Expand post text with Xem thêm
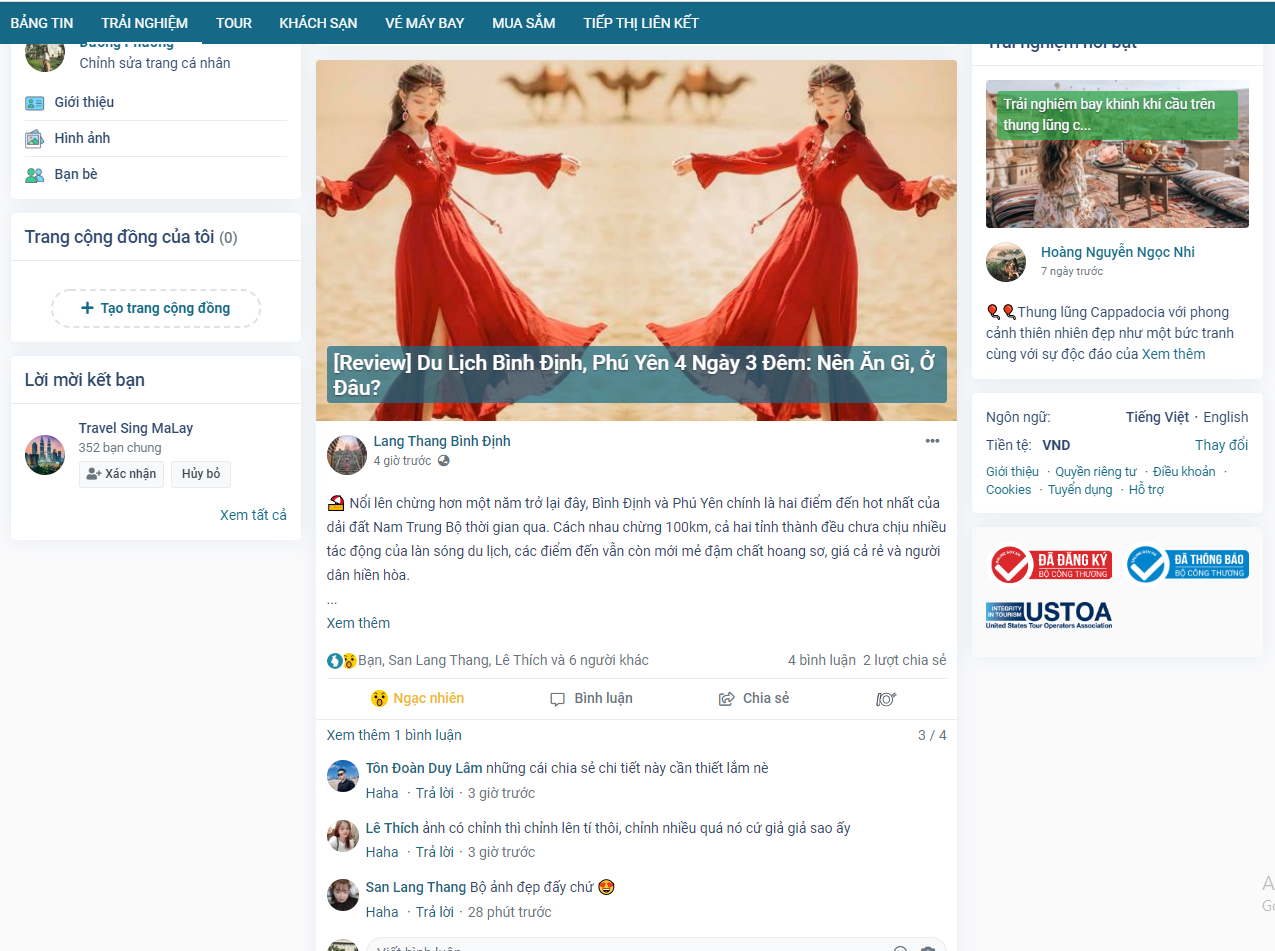Viewport: 1275px width, 951px height. (358, 623)
